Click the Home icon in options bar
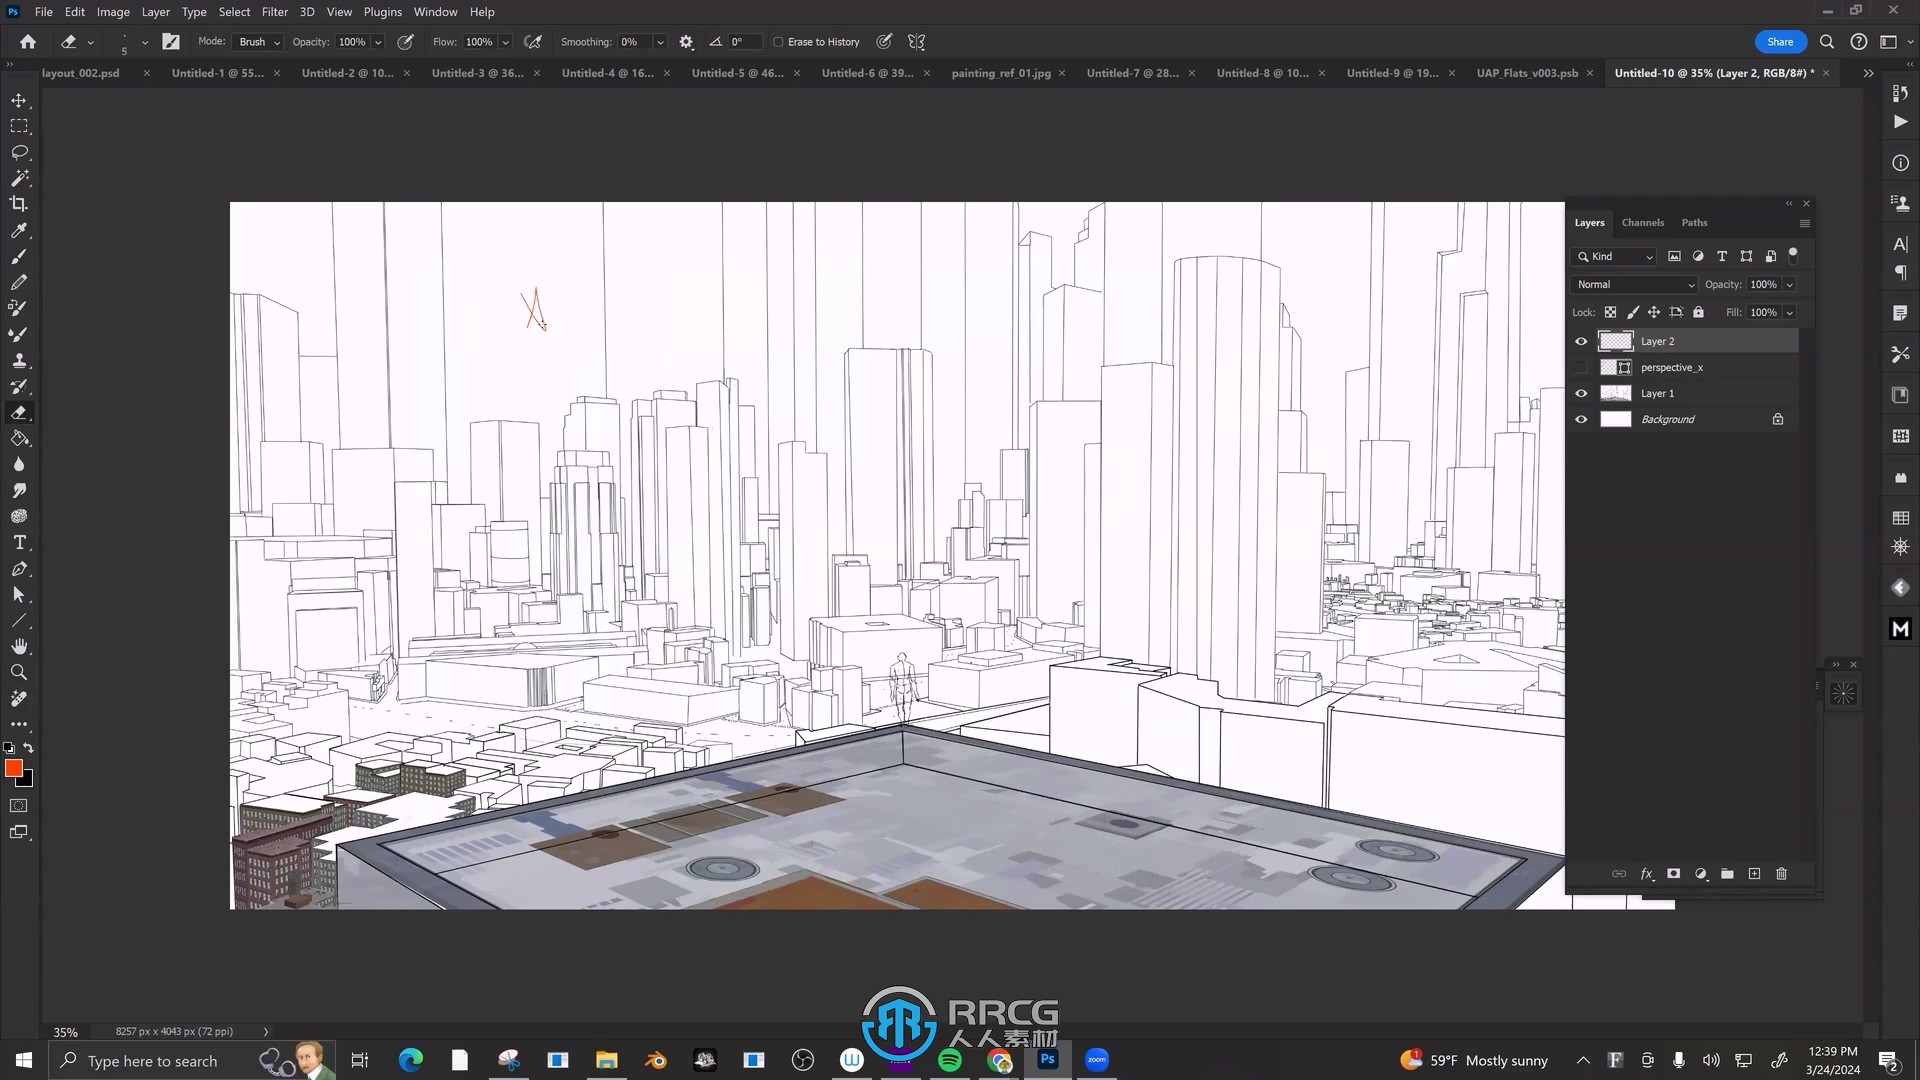Image resolution: width=1920 pixels, height=1080 pixels. 28,42
